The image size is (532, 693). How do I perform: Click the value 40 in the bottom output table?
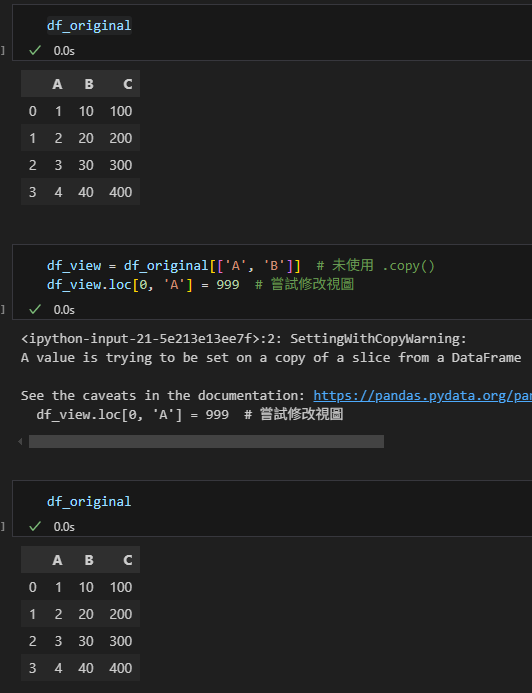pyautogui.click(x=86, y=668)
